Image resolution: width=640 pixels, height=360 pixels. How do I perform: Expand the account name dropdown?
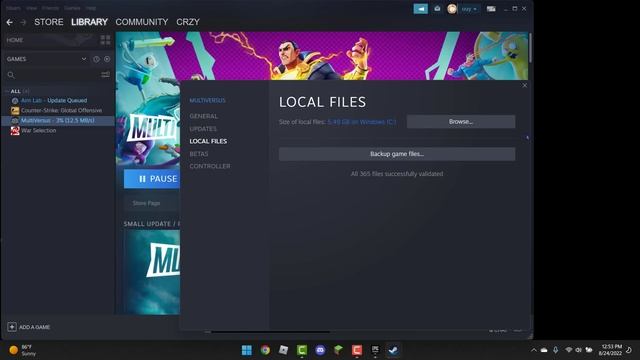tap(469, 9)
